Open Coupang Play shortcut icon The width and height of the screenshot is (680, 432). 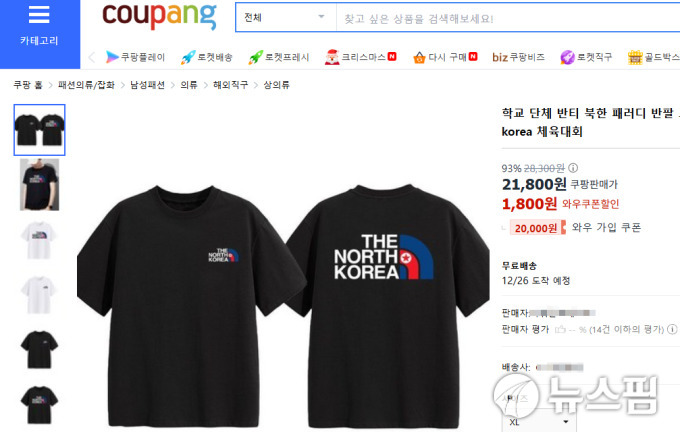112,57
